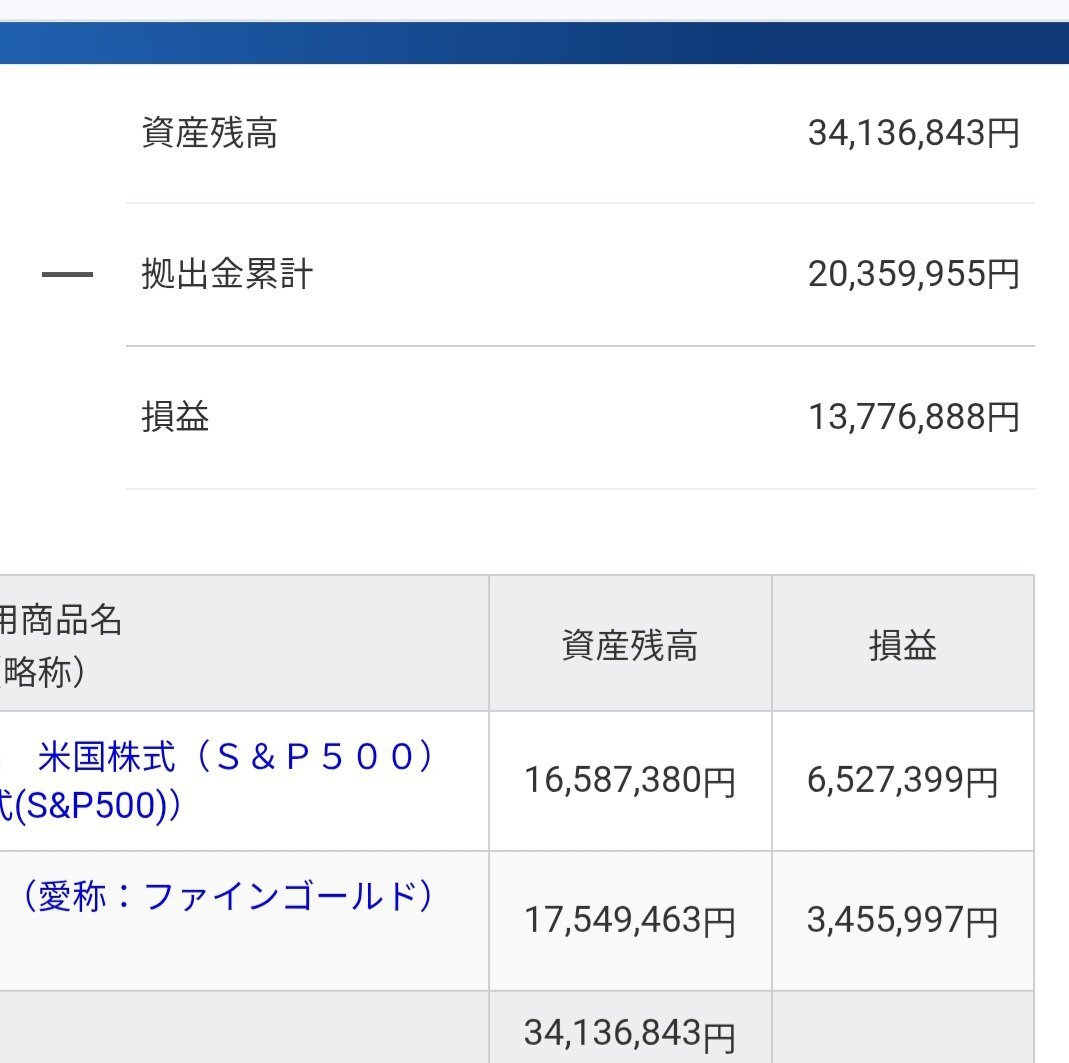Select the 6,527,399円 profit cell
This screenshot has height=1063, width=1069.
(x=902, y=781)
